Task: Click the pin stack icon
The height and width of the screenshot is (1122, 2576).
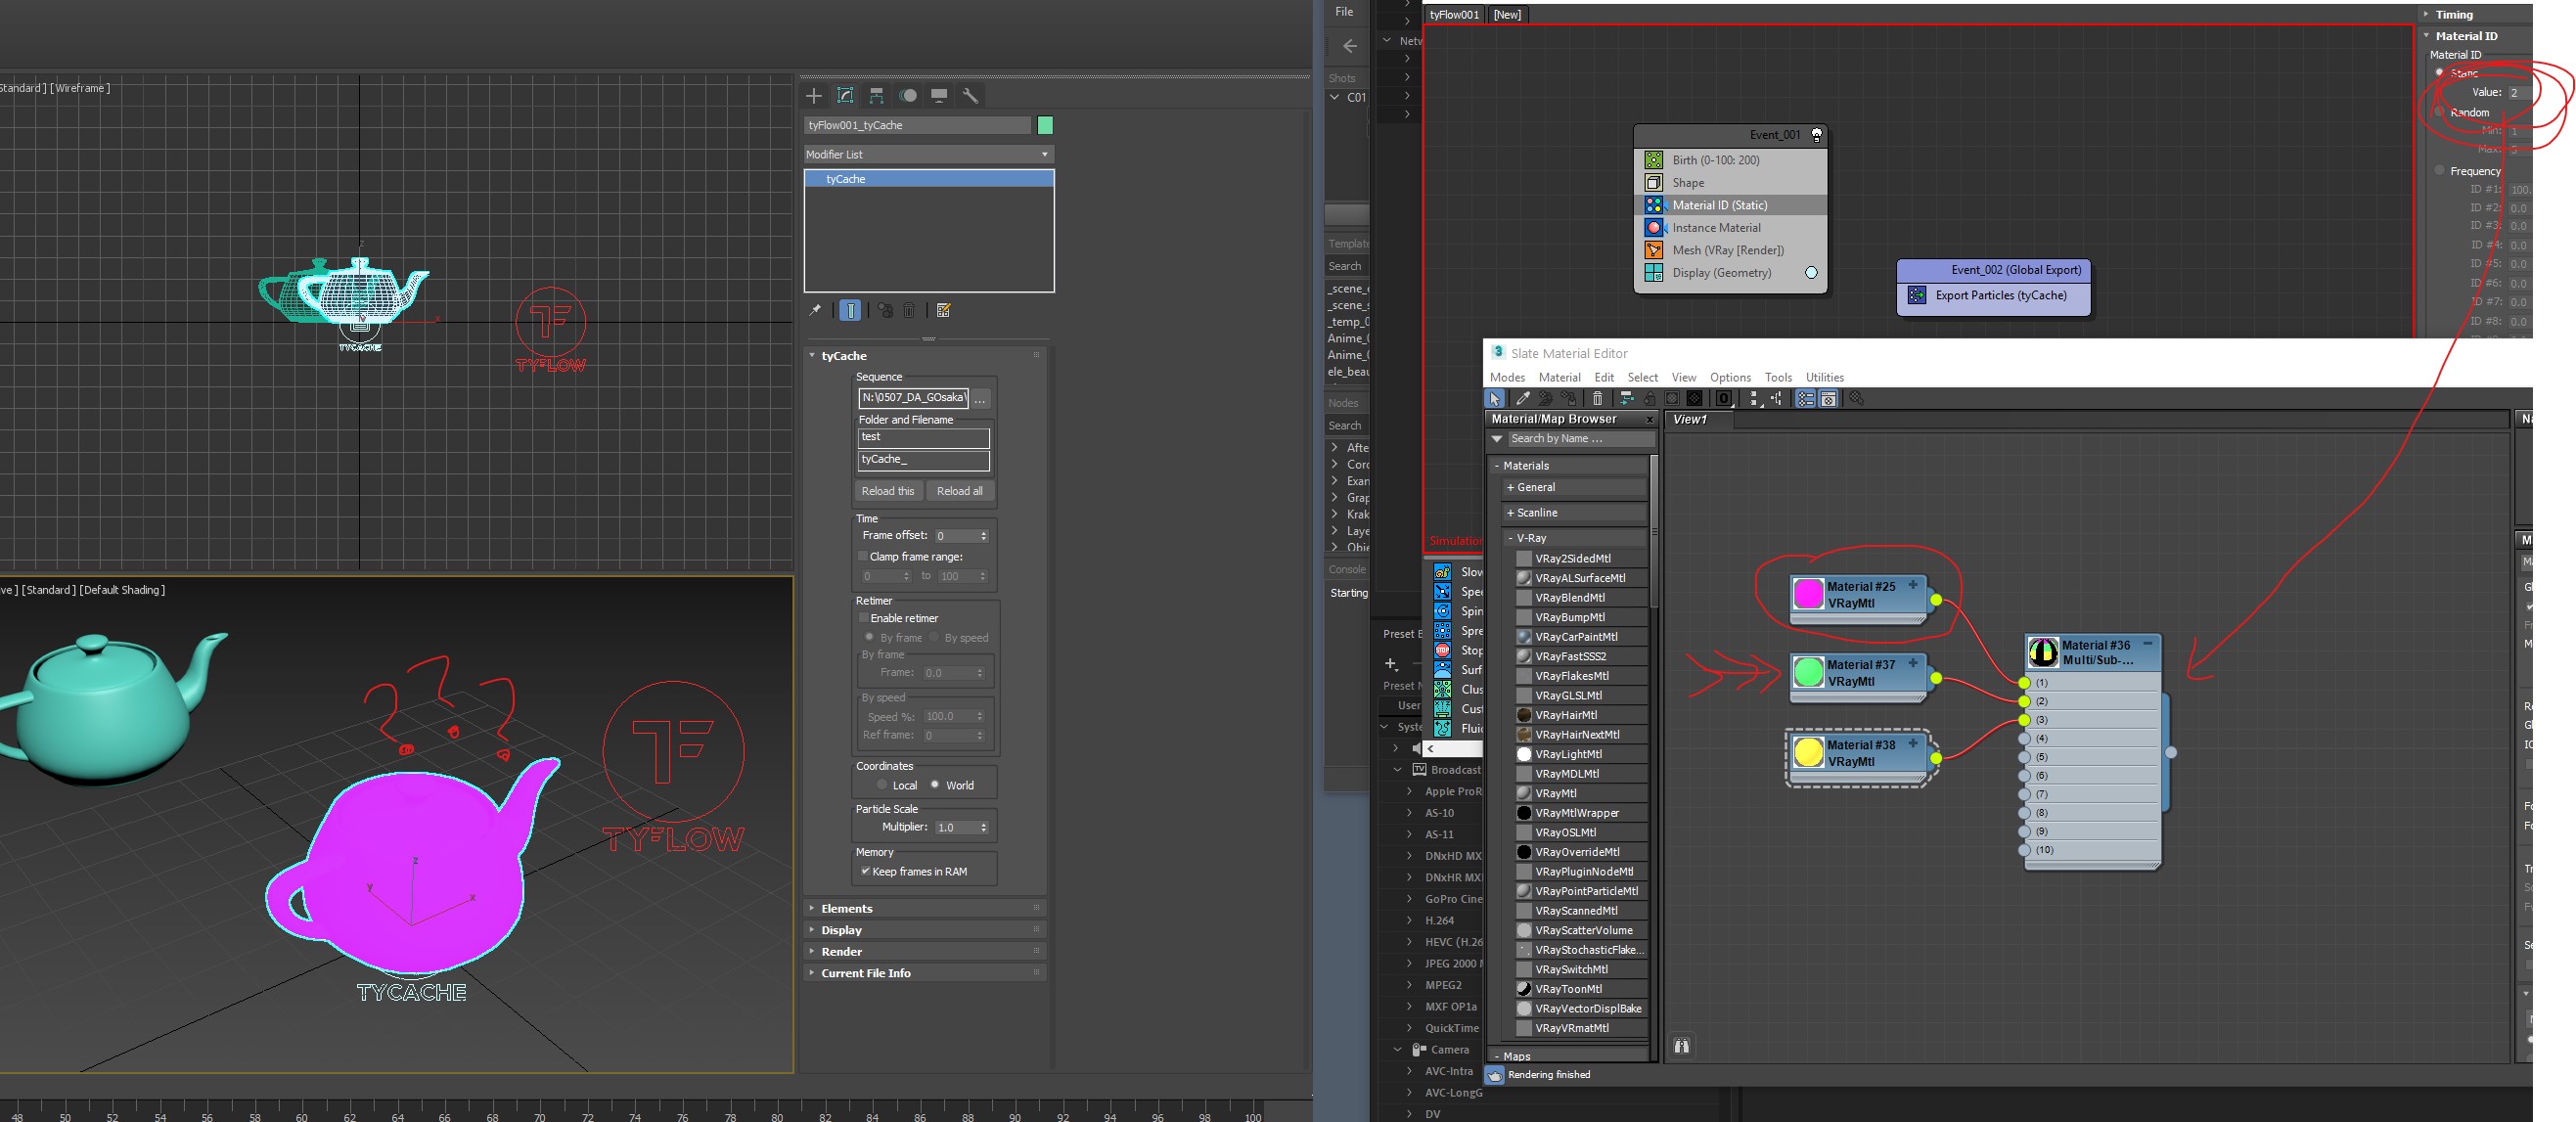Action: click(815, 311)
